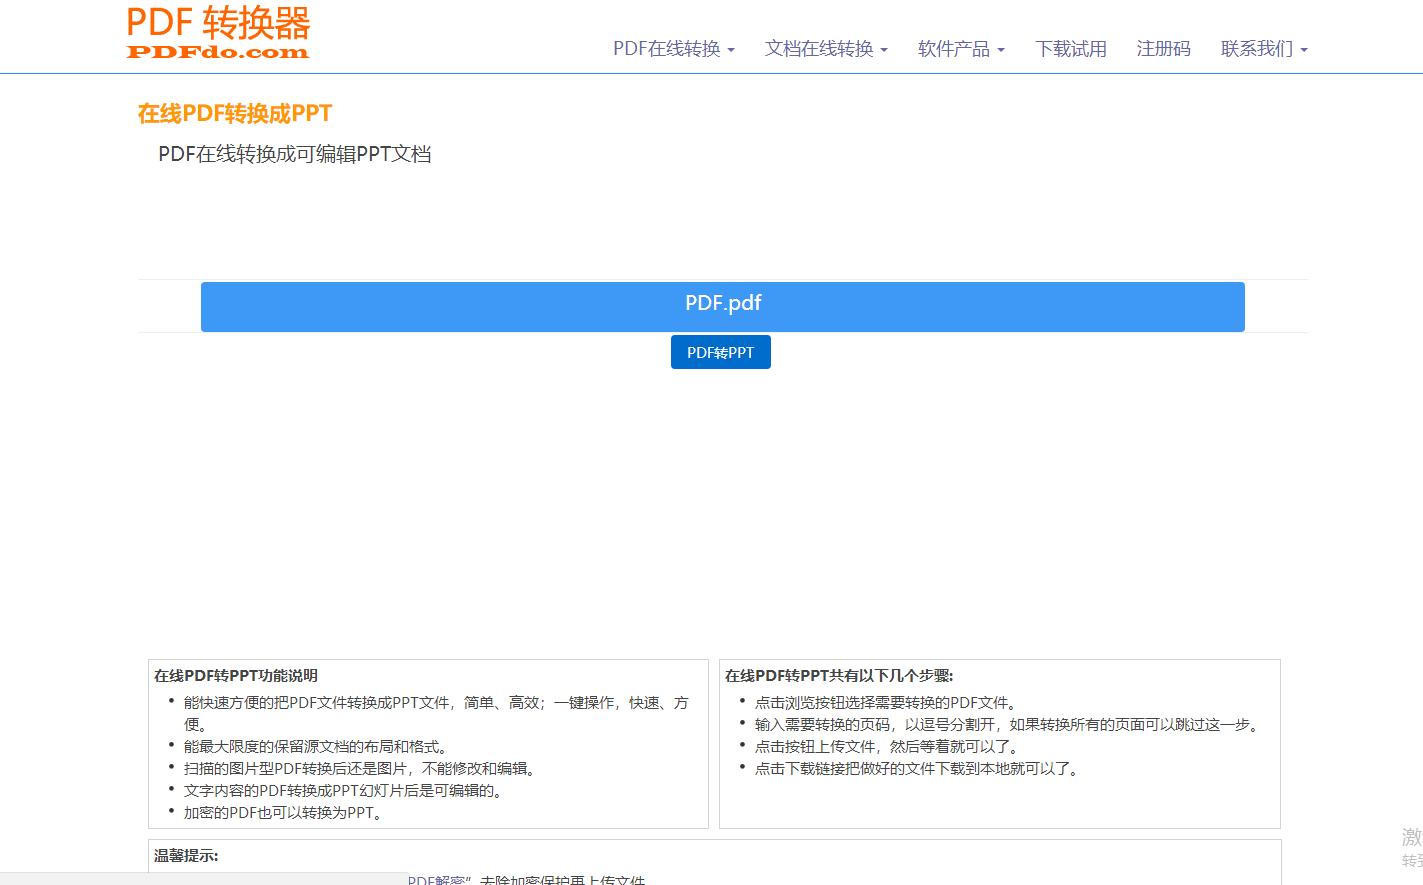
Task: Click the 转 widget on right page edge
Action: tap(1410, 860)
